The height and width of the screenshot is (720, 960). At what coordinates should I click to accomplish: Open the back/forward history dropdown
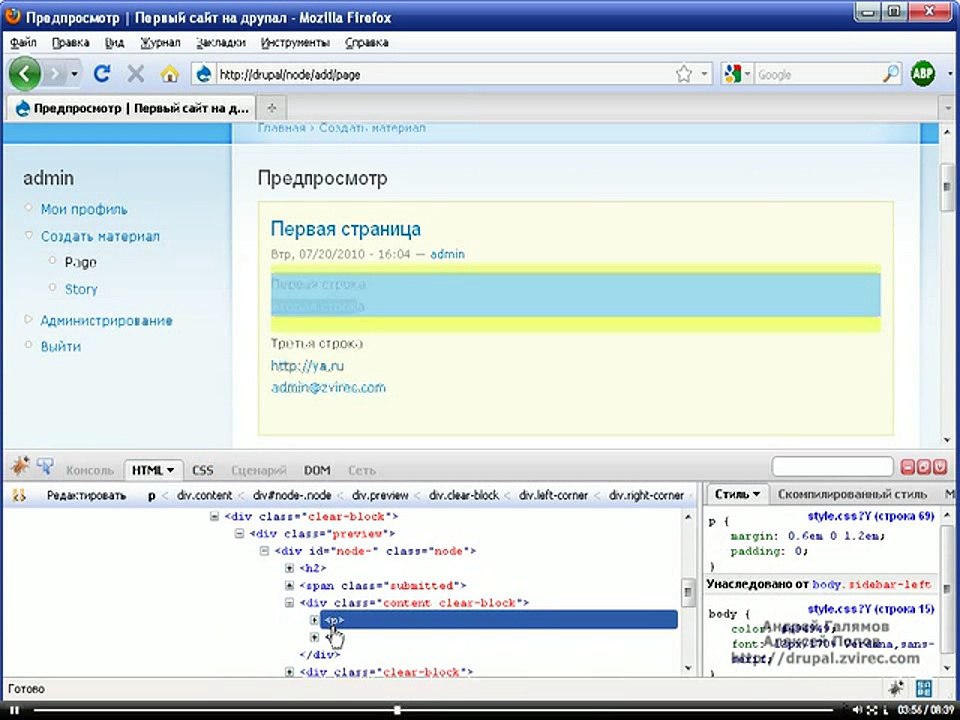pyautogui.click(x=74, y=75)
